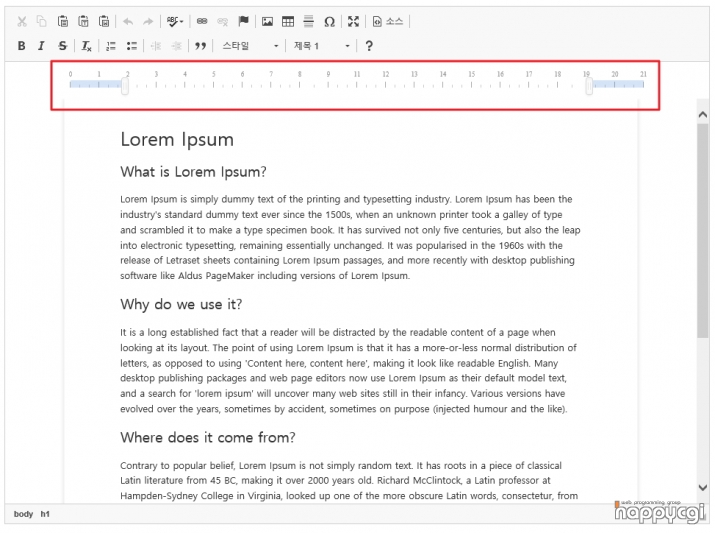Select Paste from Word icon
Image resolution: width=715 pixels, height=533 pixels.
click(104, 21)
